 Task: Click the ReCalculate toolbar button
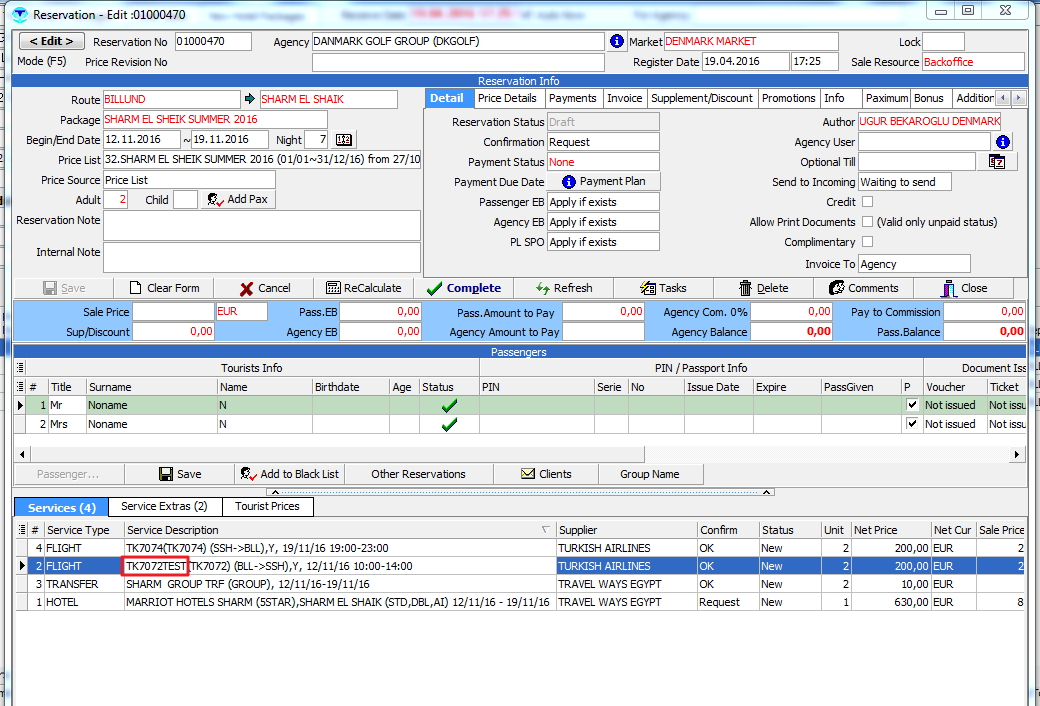[x=364, y=288]
